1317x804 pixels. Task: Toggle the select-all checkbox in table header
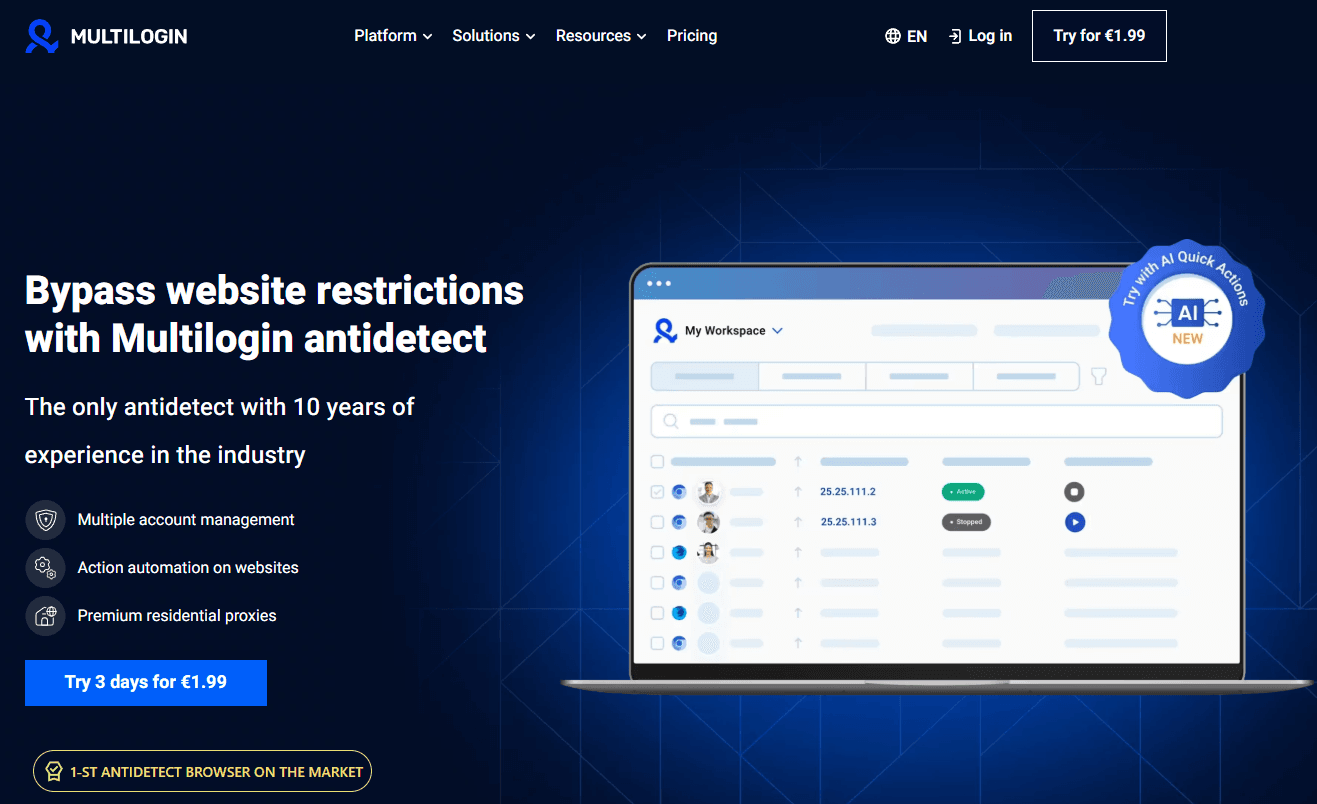coord(657,462)
